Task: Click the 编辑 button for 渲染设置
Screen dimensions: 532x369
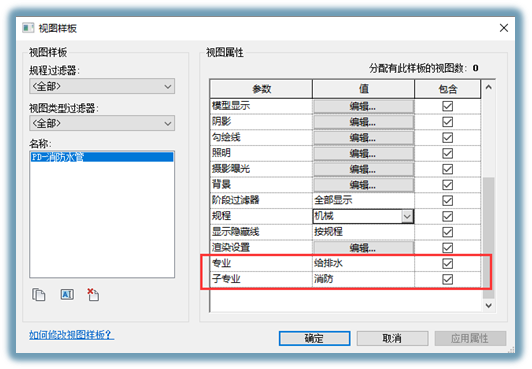Action: tap(363, 248)
